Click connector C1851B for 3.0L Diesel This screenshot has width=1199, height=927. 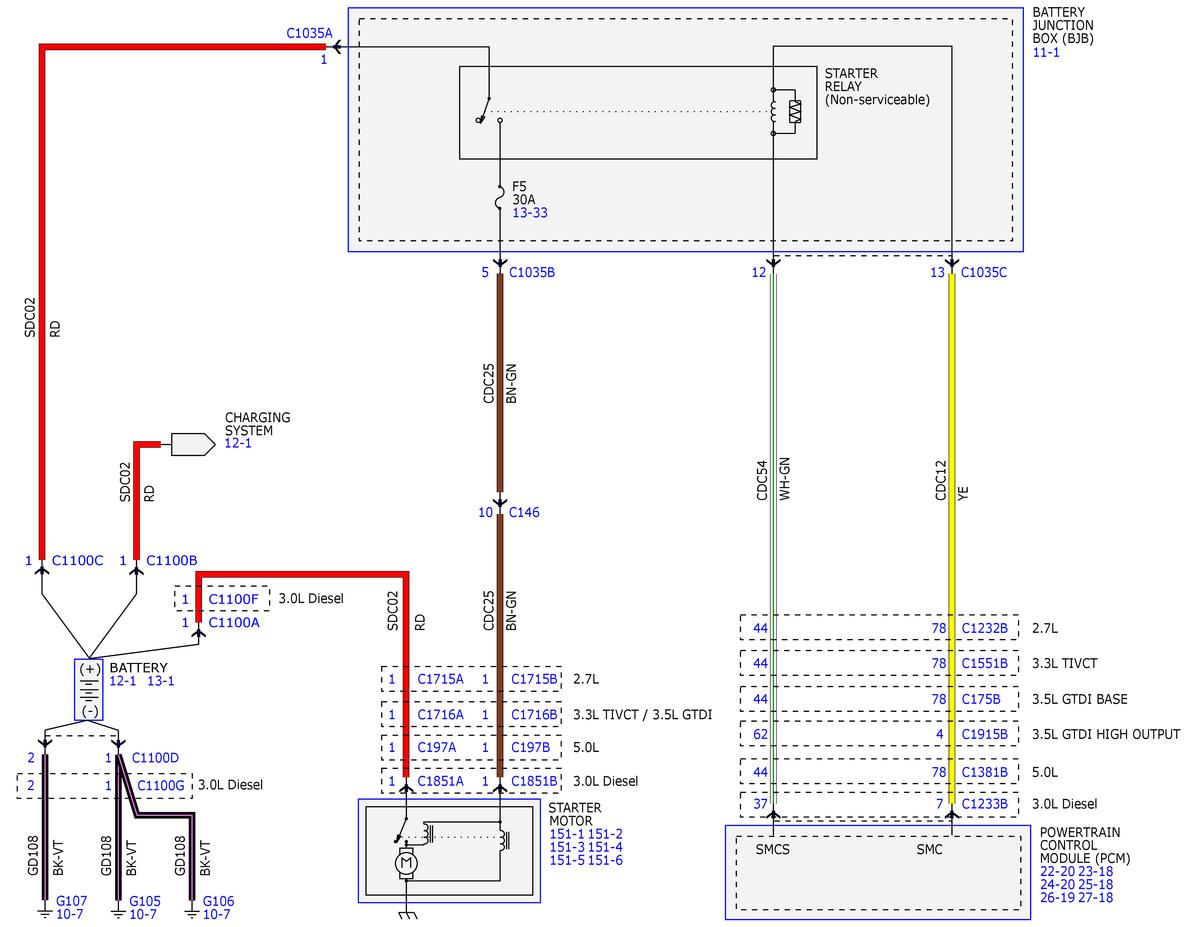coord(534,781)
